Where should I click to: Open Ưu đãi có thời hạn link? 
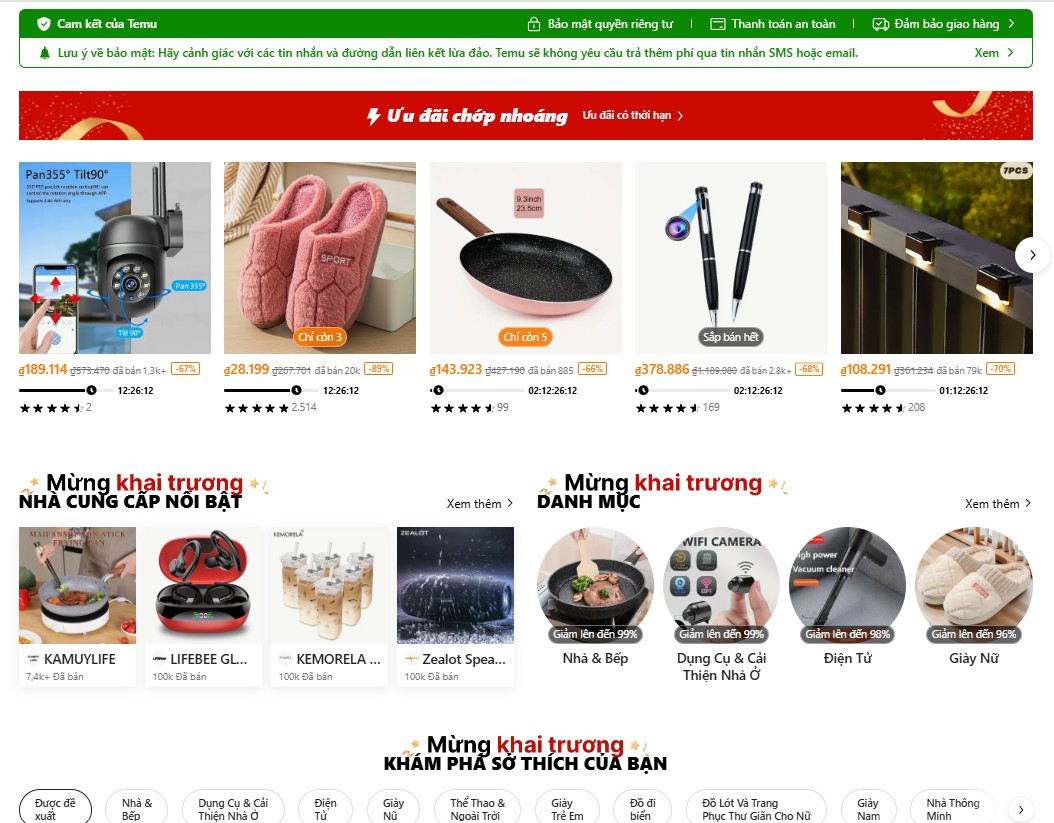(633, 116)
